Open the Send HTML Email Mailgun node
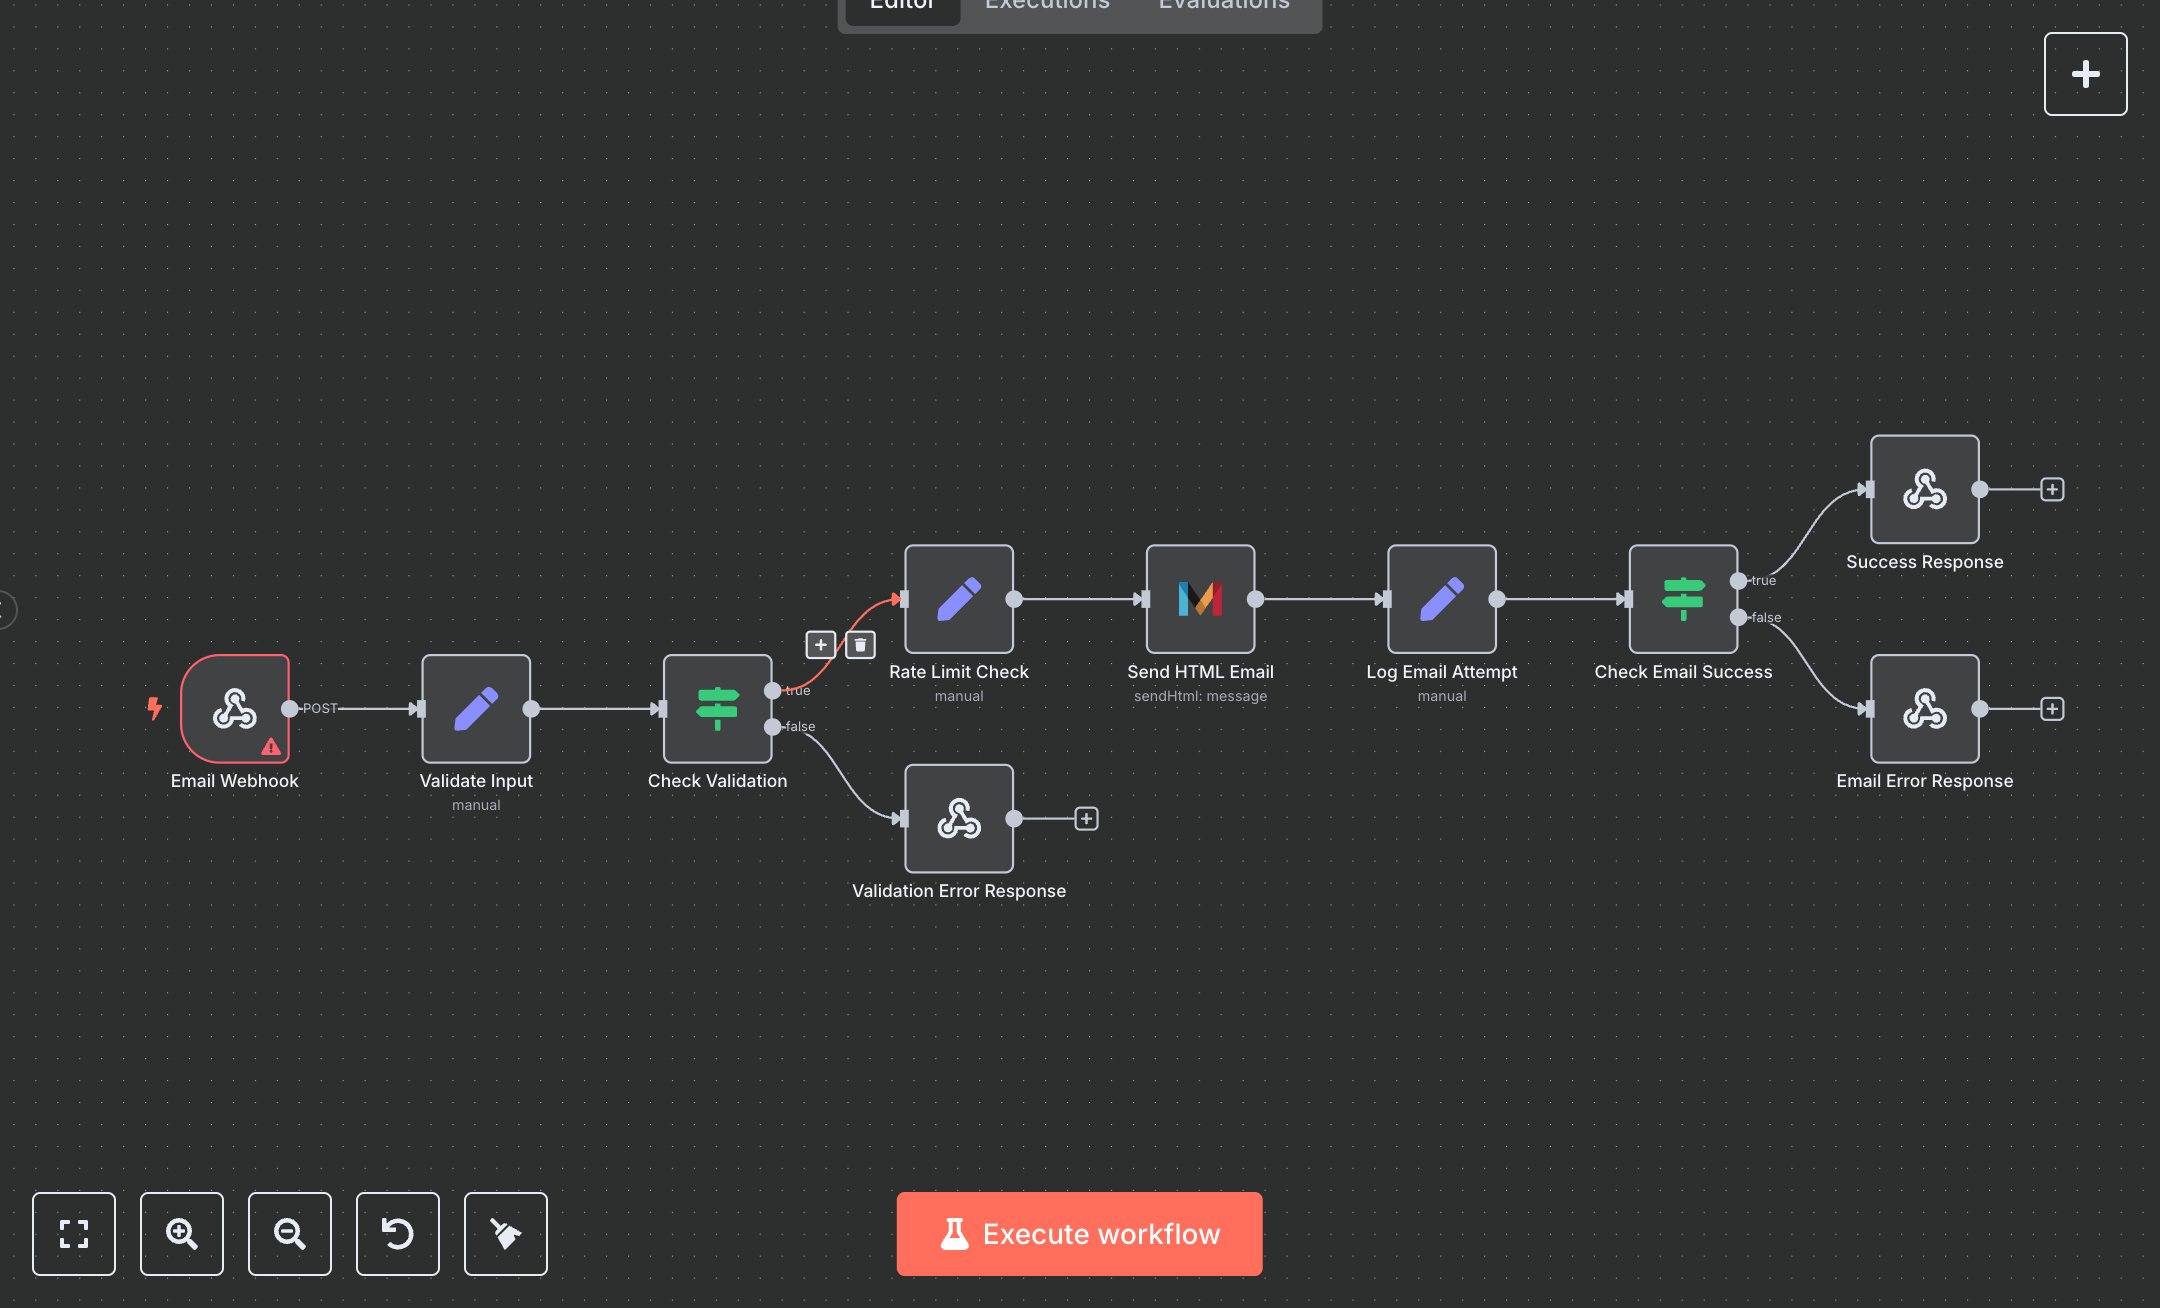Image resolution: width=2160 pixels, height=1308 pixels. click(x=1201, y=600)
